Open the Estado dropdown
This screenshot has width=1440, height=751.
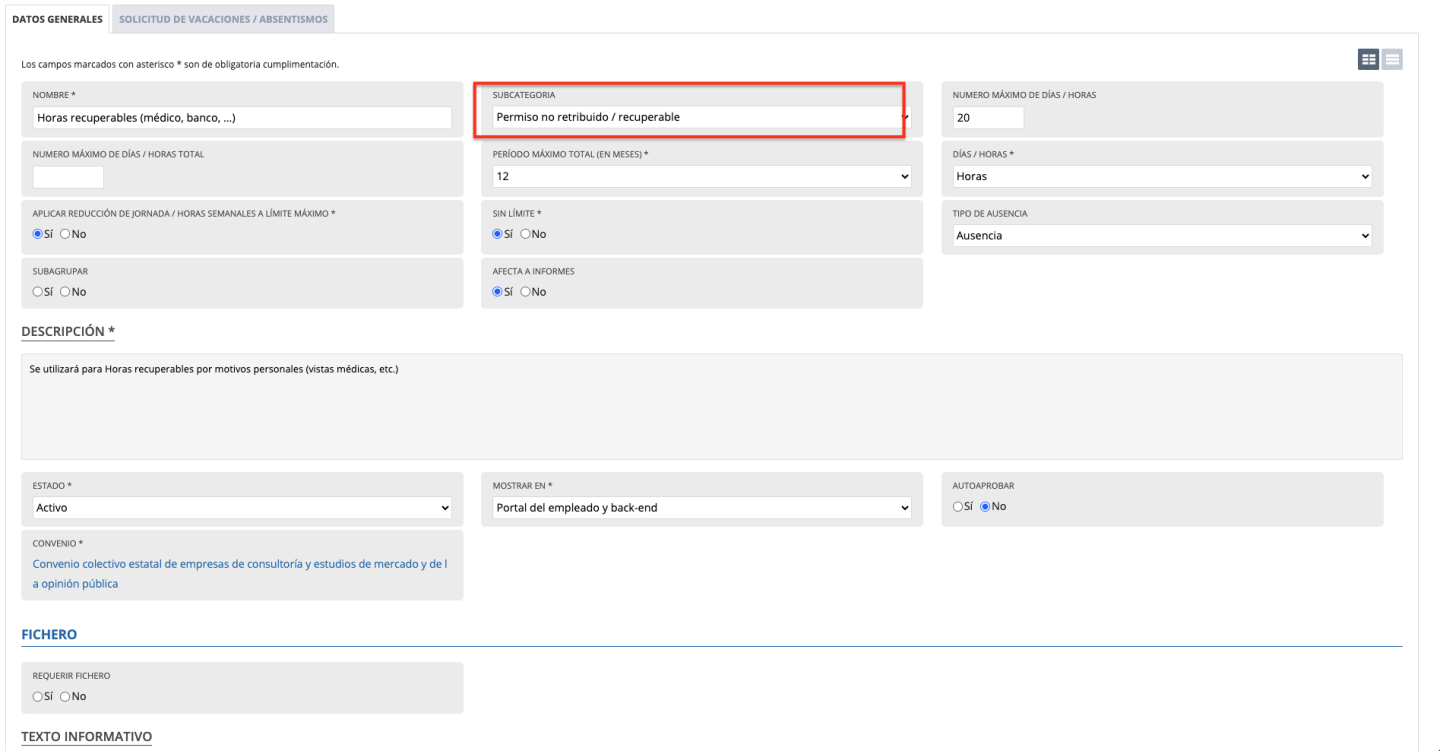pyautogui.click(x=242, y=508)
